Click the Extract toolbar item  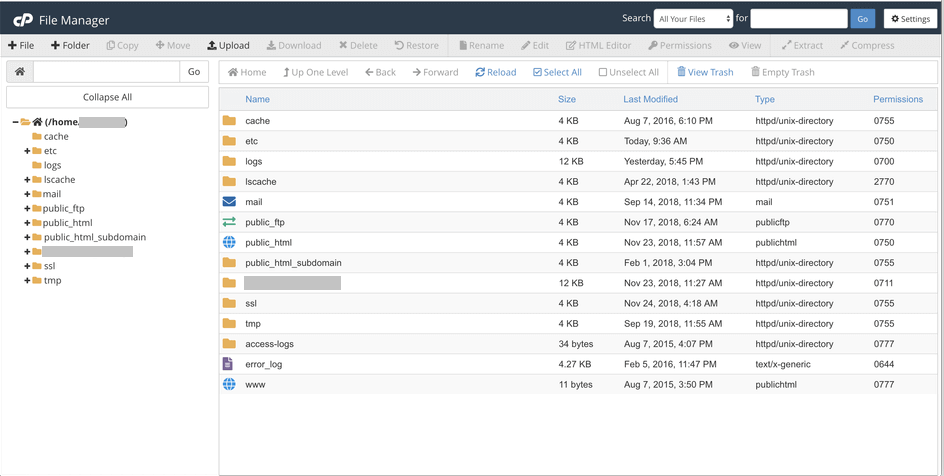click(x=802, y=45)
